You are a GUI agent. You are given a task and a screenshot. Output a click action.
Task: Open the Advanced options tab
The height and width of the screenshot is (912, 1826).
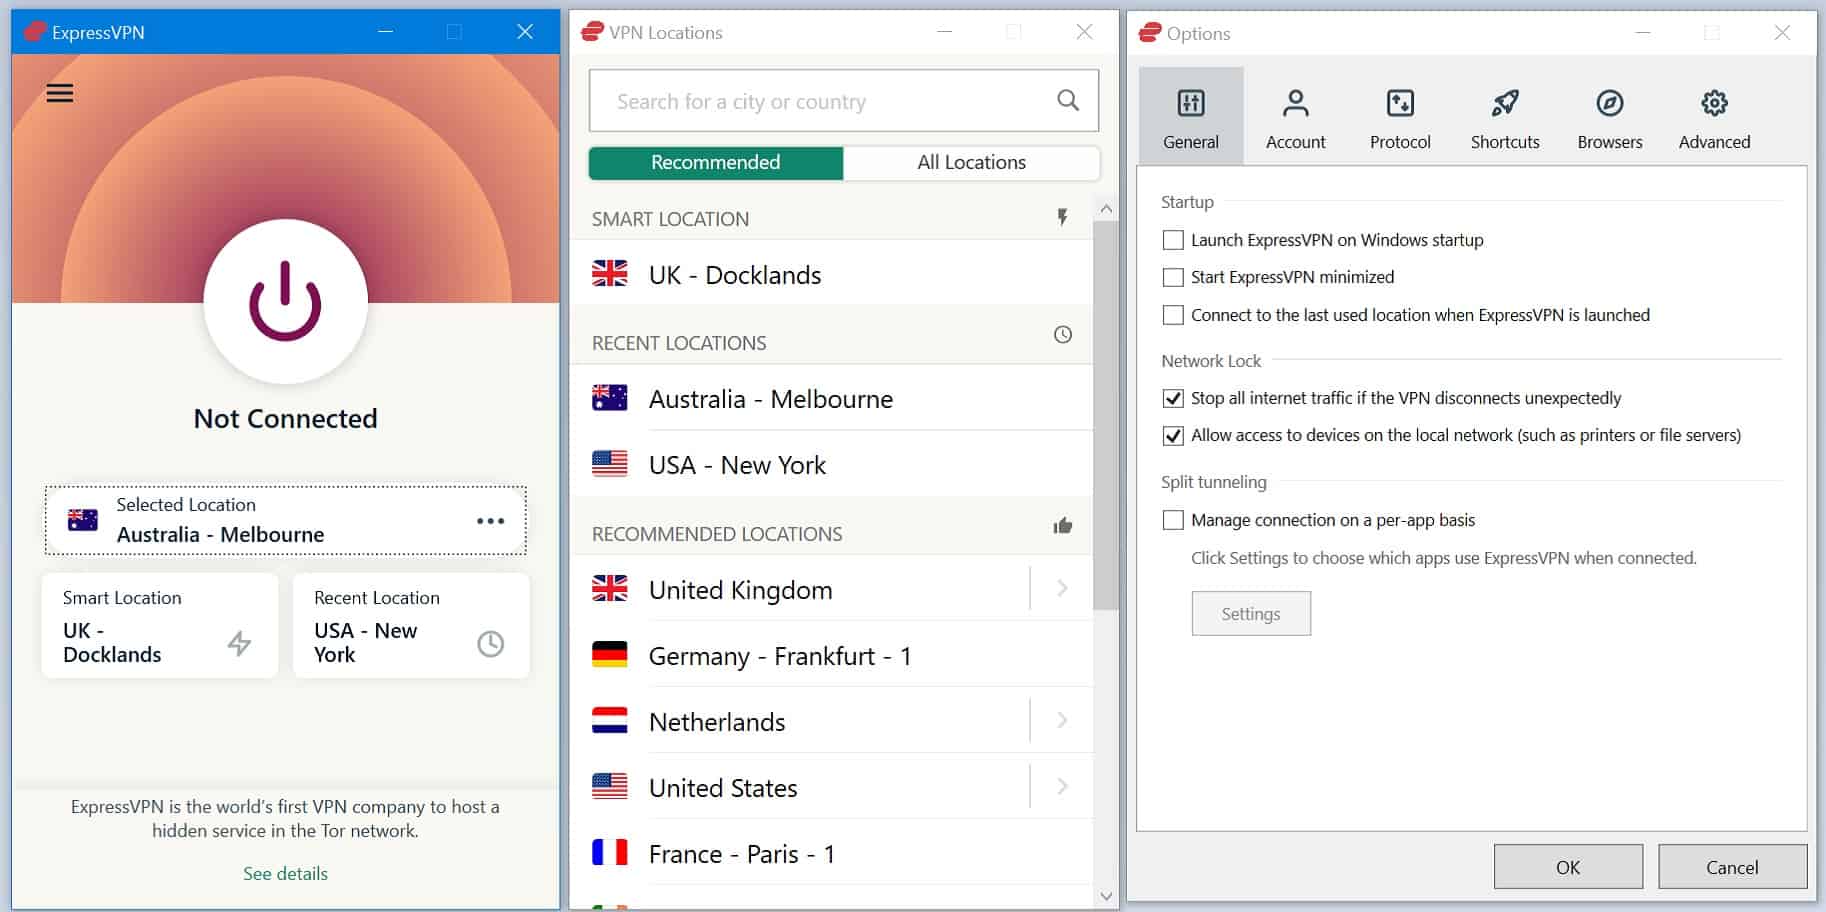1714,116
